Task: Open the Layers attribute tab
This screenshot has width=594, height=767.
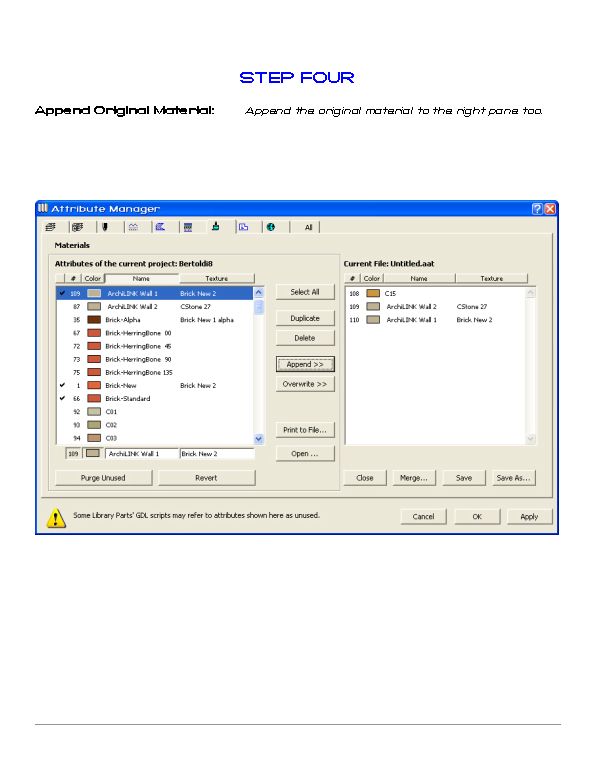Action: (50, 227)
